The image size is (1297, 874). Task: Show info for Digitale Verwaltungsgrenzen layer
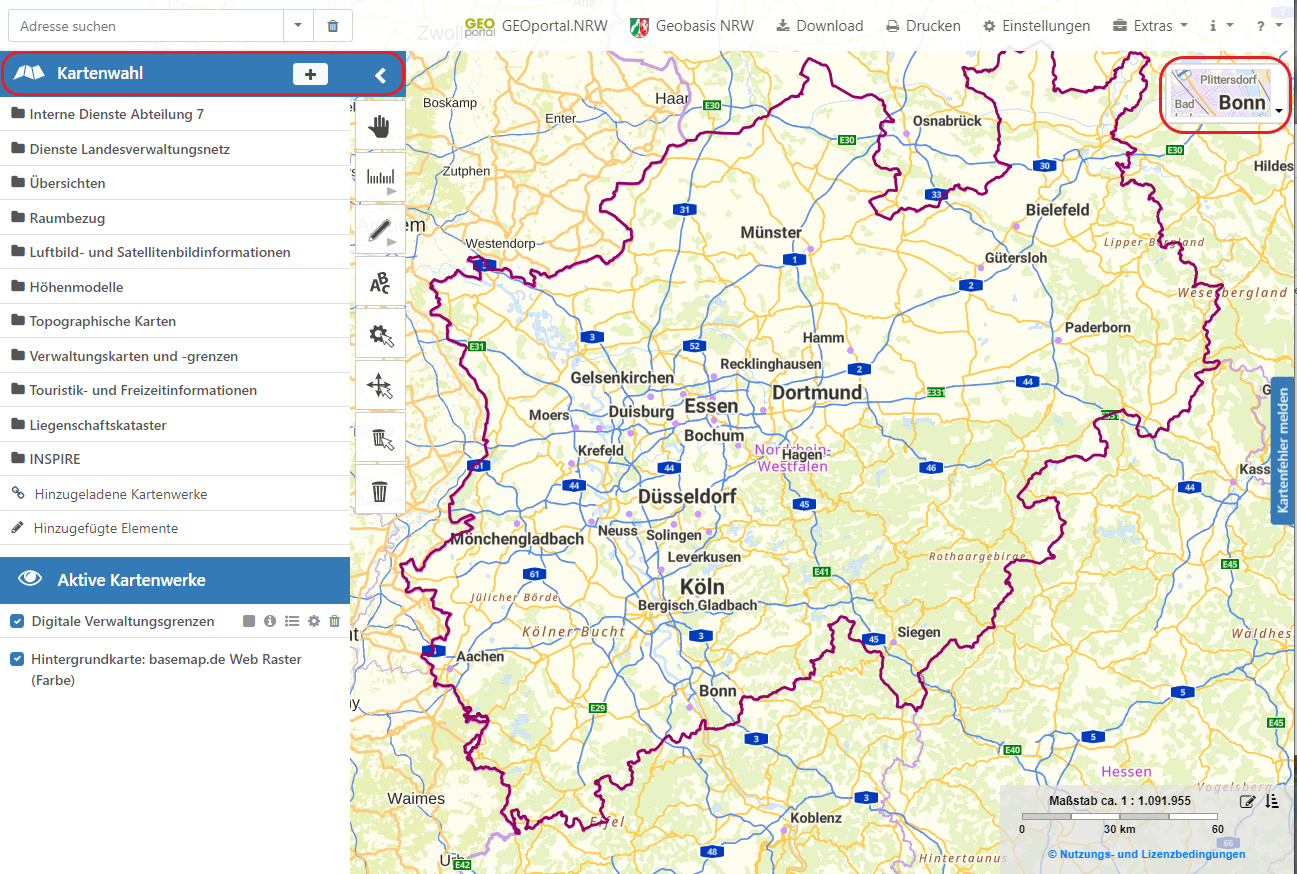270,621
